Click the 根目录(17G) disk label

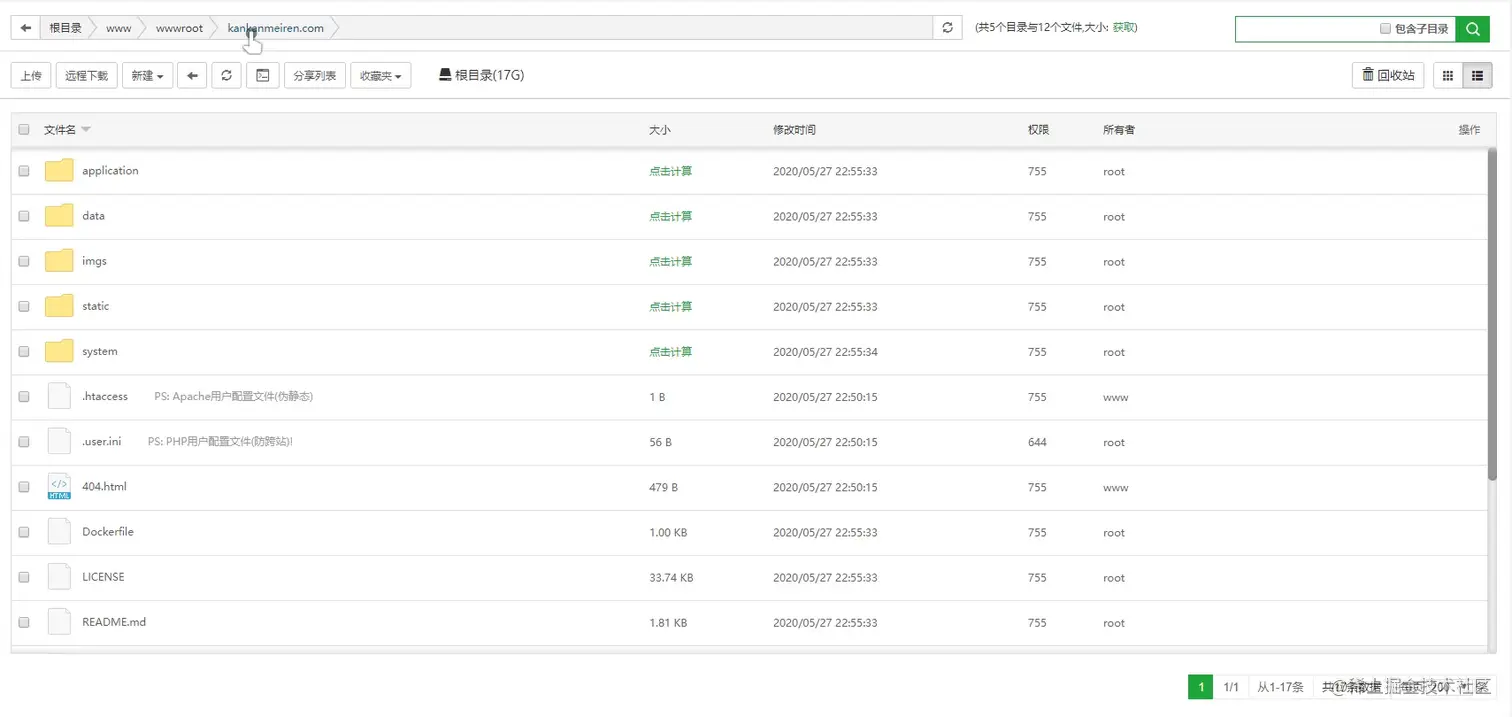tap(481, 75)
